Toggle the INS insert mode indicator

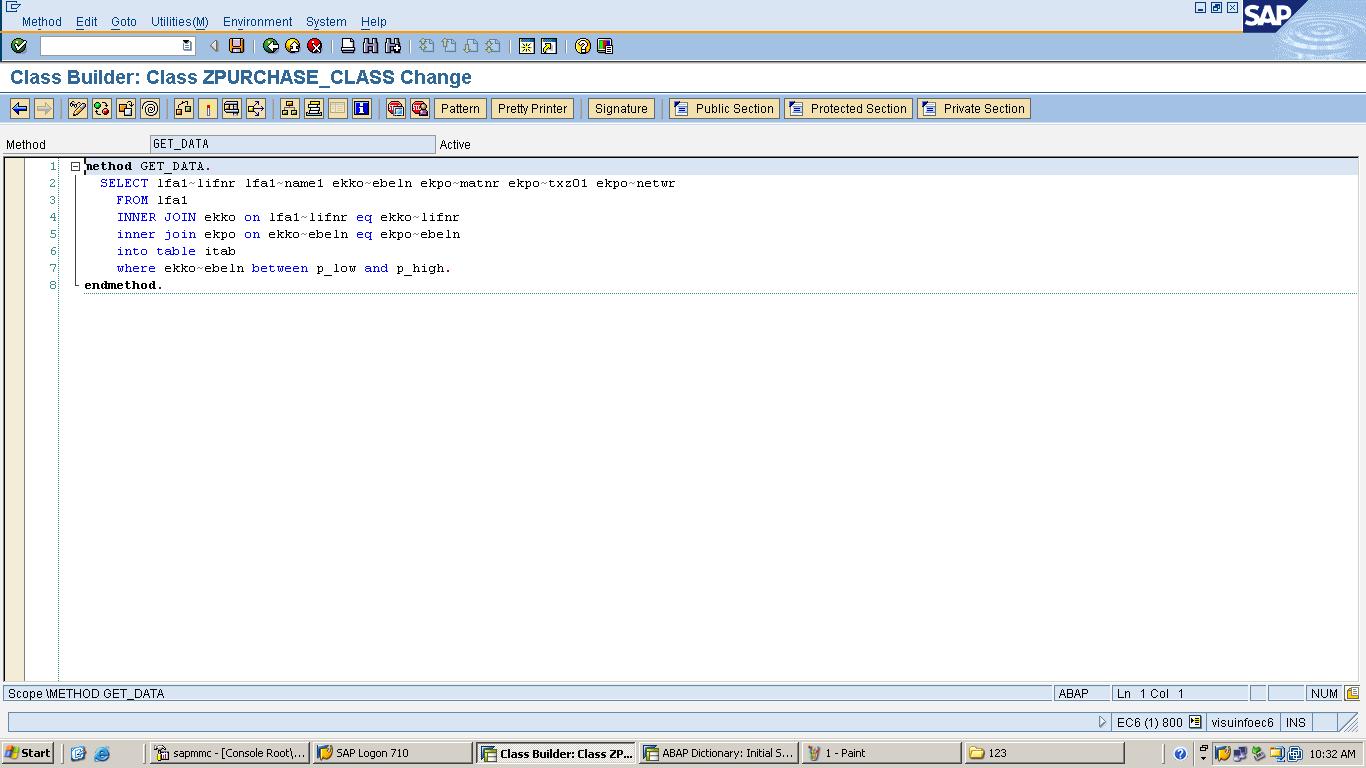[1295, 722]
